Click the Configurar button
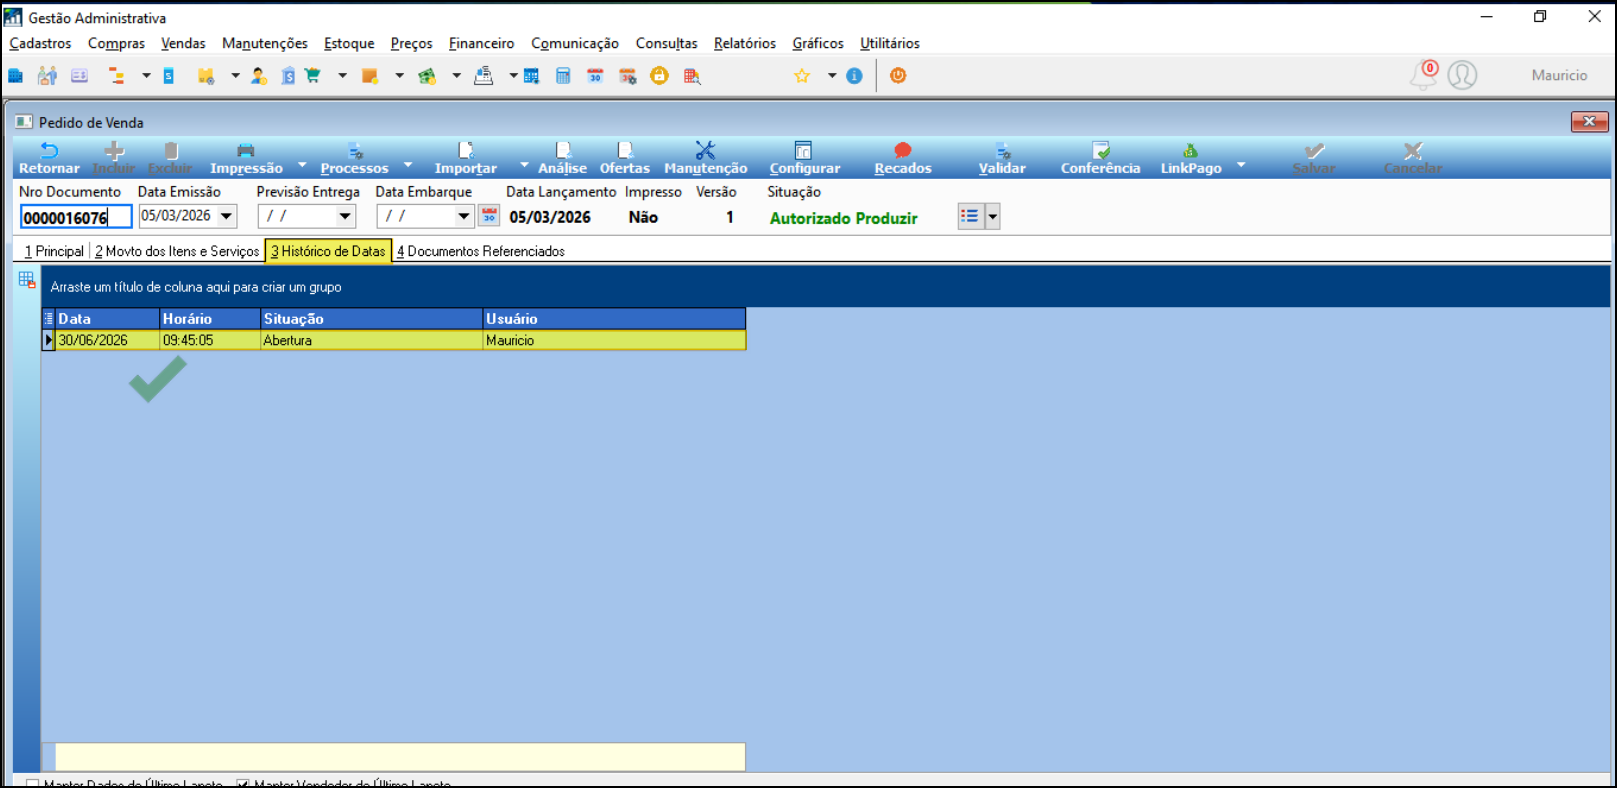 pyautogui.click(x=804, y=158)
